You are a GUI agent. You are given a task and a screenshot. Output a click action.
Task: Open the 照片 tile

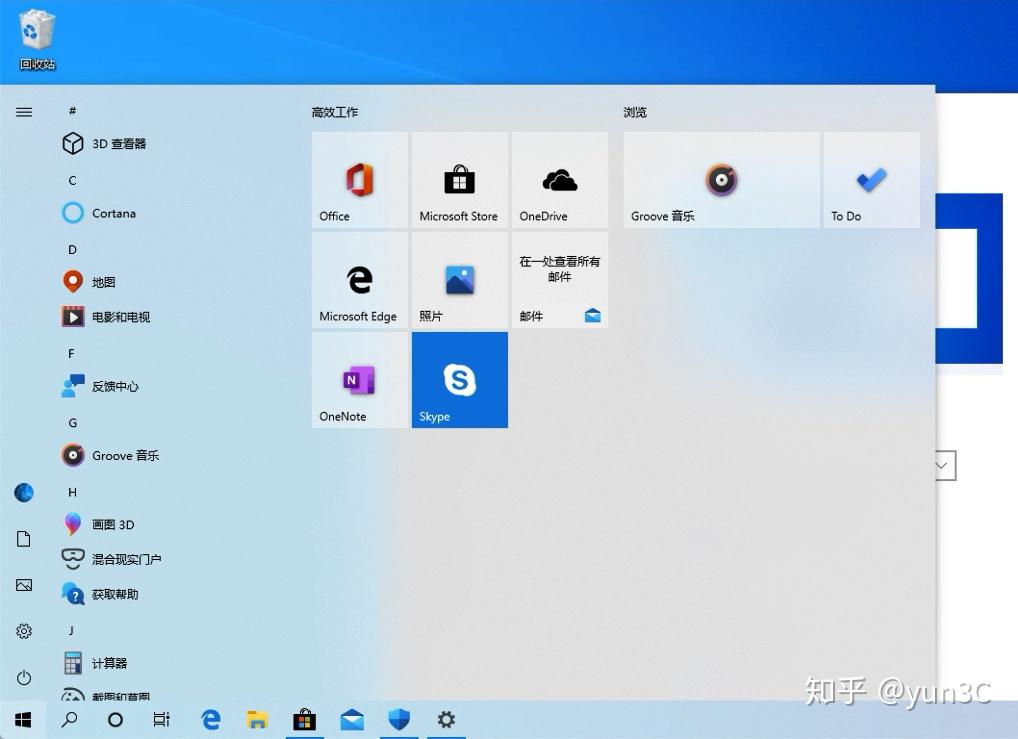point(459,280)
